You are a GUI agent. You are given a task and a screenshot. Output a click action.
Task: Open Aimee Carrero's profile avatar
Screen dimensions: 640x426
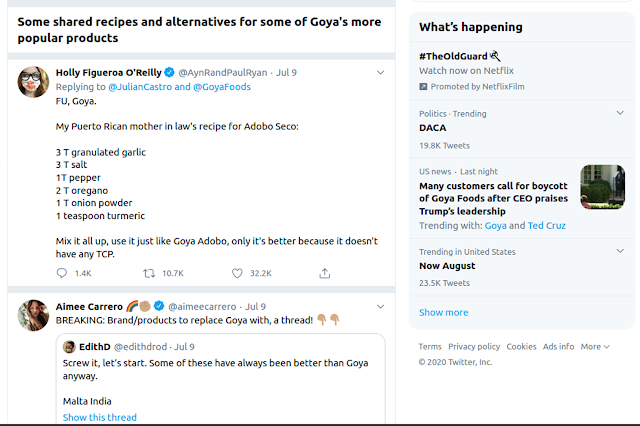point(34,313)
